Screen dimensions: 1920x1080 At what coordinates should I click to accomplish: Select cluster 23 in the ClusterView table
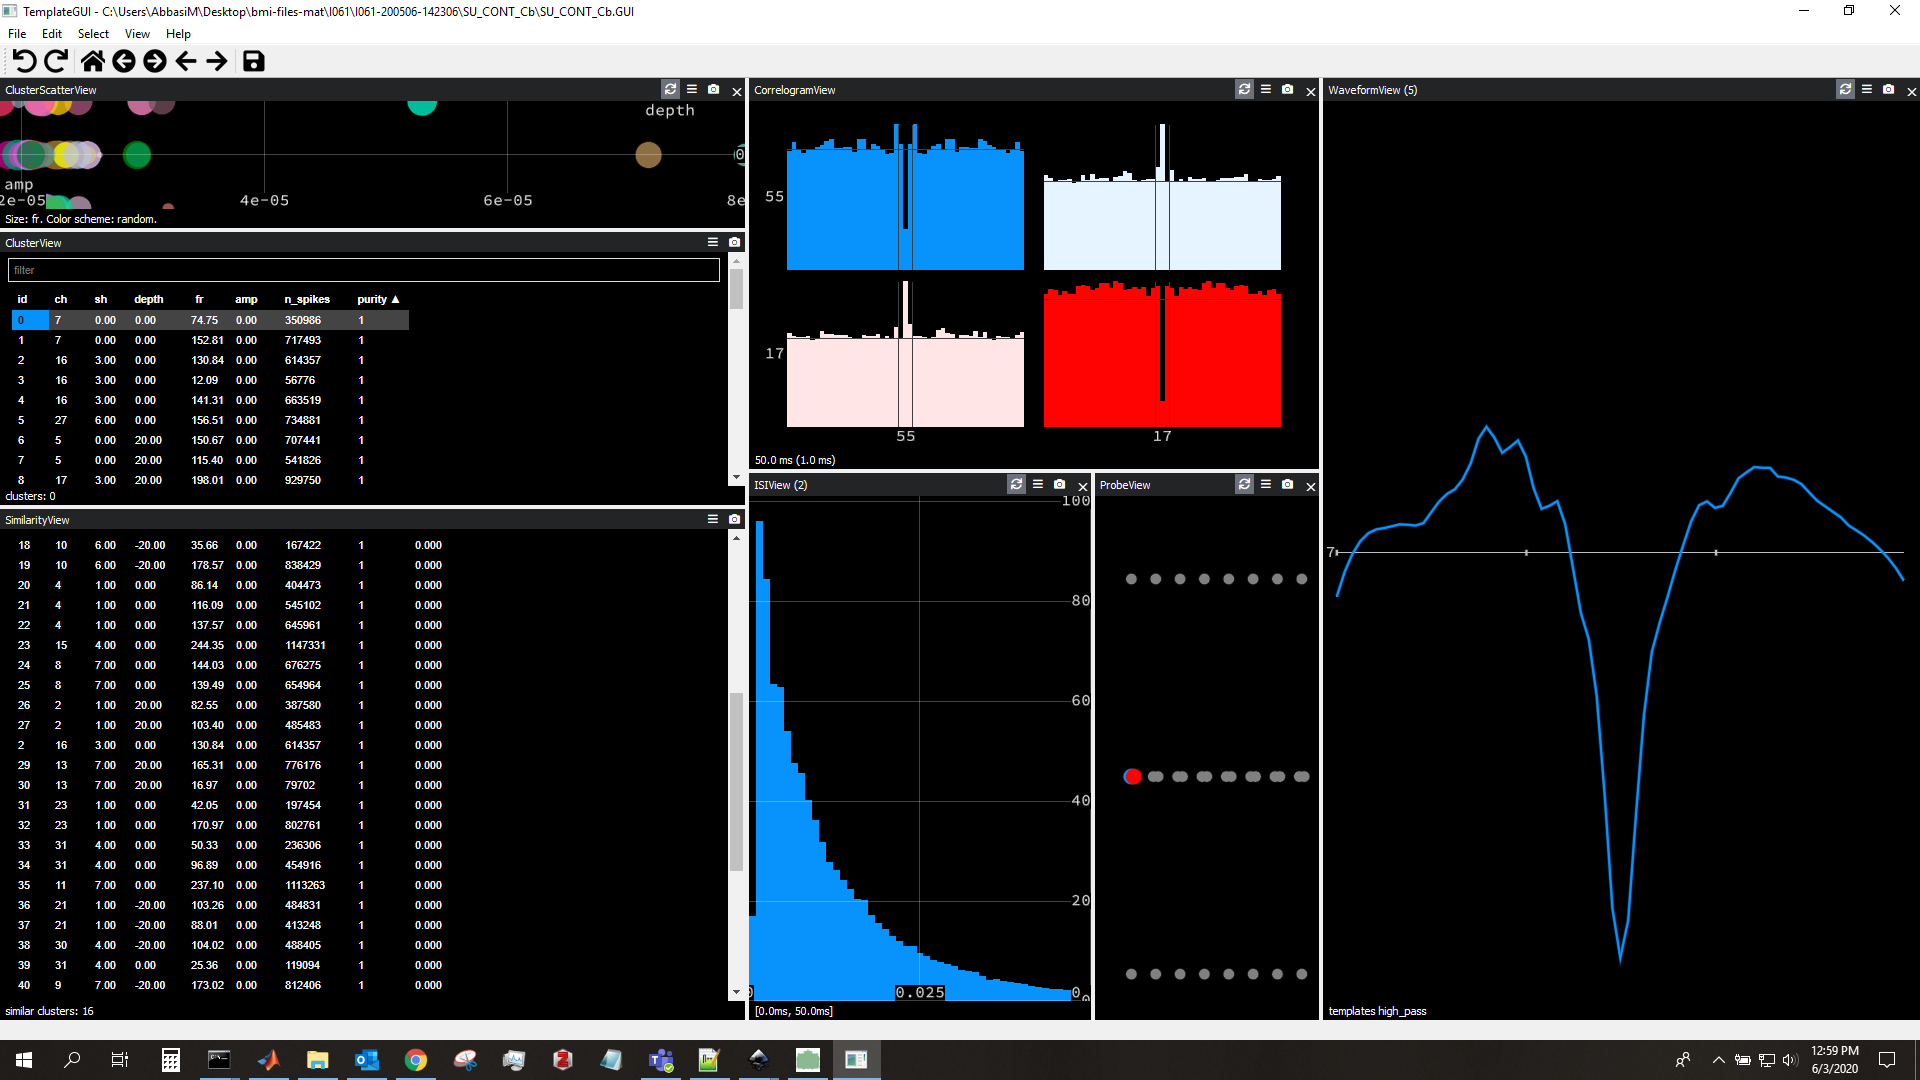pyautogui.click(x=200, y=645)
